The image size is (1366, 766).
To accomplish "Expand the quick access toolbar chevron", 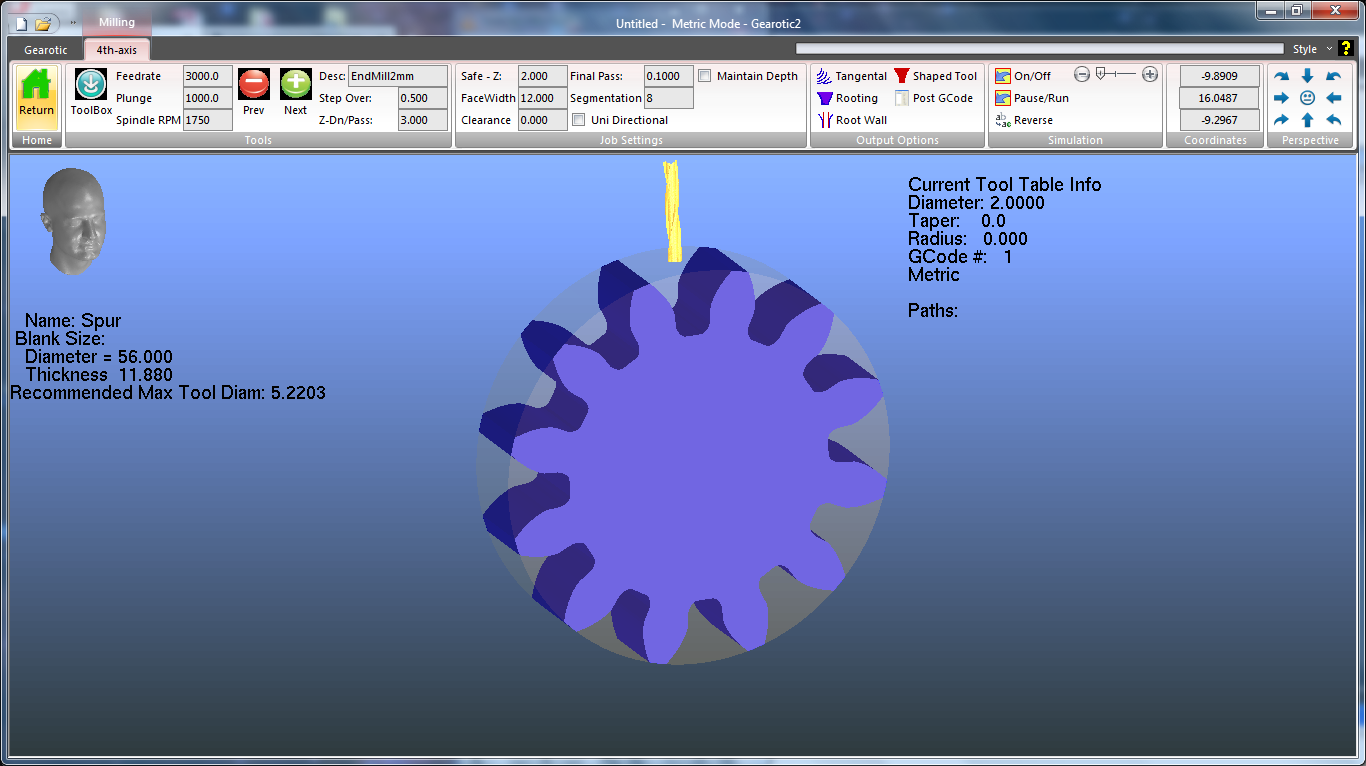I will tap(73, 23).
